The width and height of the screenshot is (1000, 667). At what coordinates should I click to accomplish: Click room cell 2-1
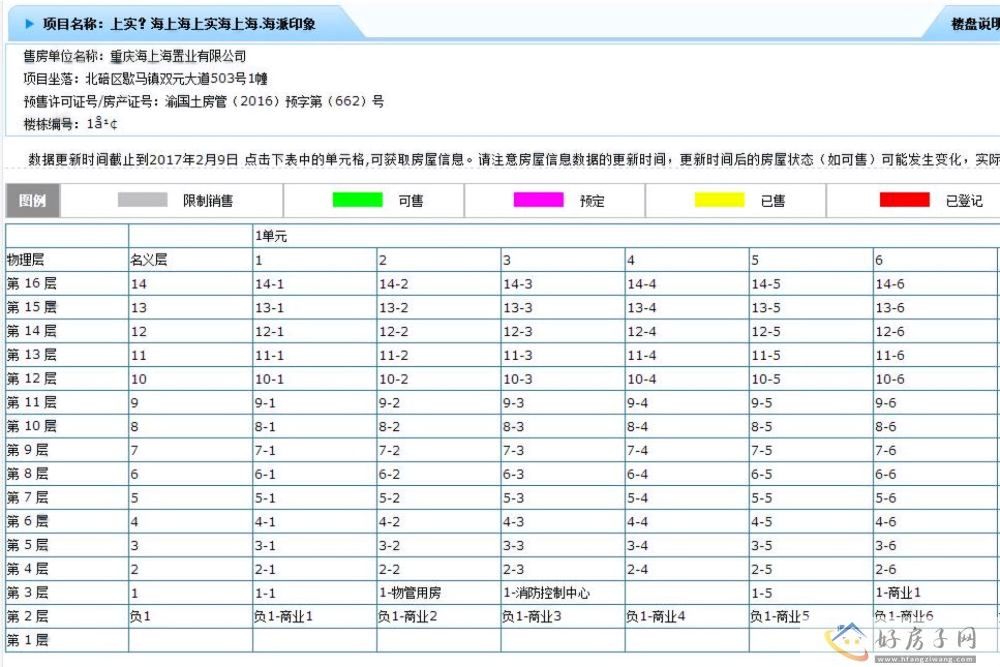point(314,569)
